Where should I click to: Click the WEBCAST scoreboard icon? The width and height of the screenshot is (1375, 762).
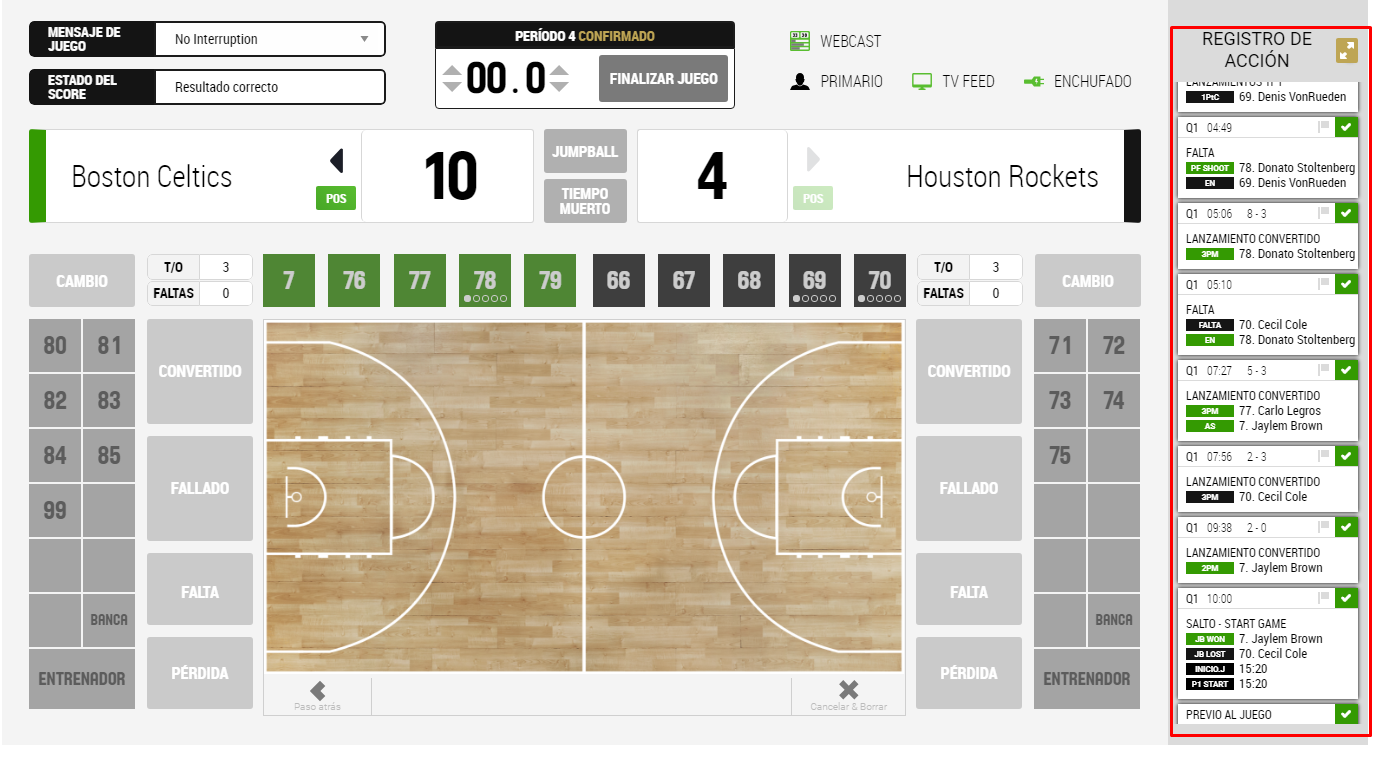[800, 42]
